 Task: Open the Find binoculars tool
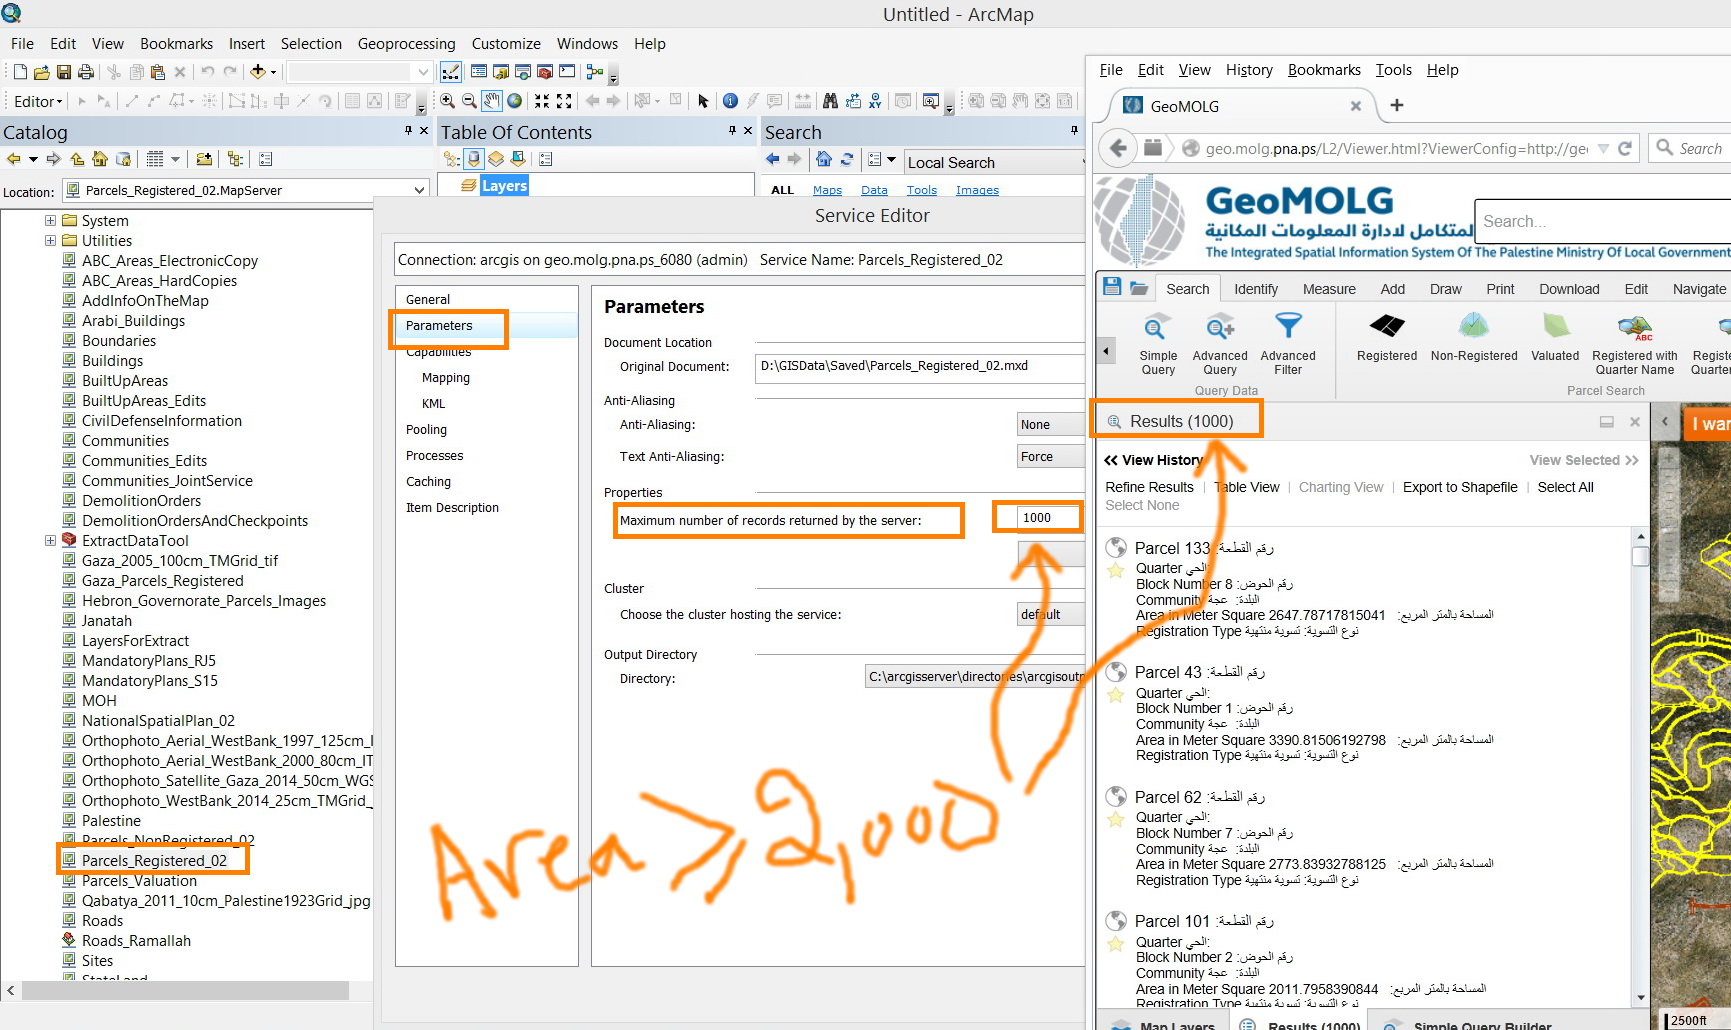(830, 101)
